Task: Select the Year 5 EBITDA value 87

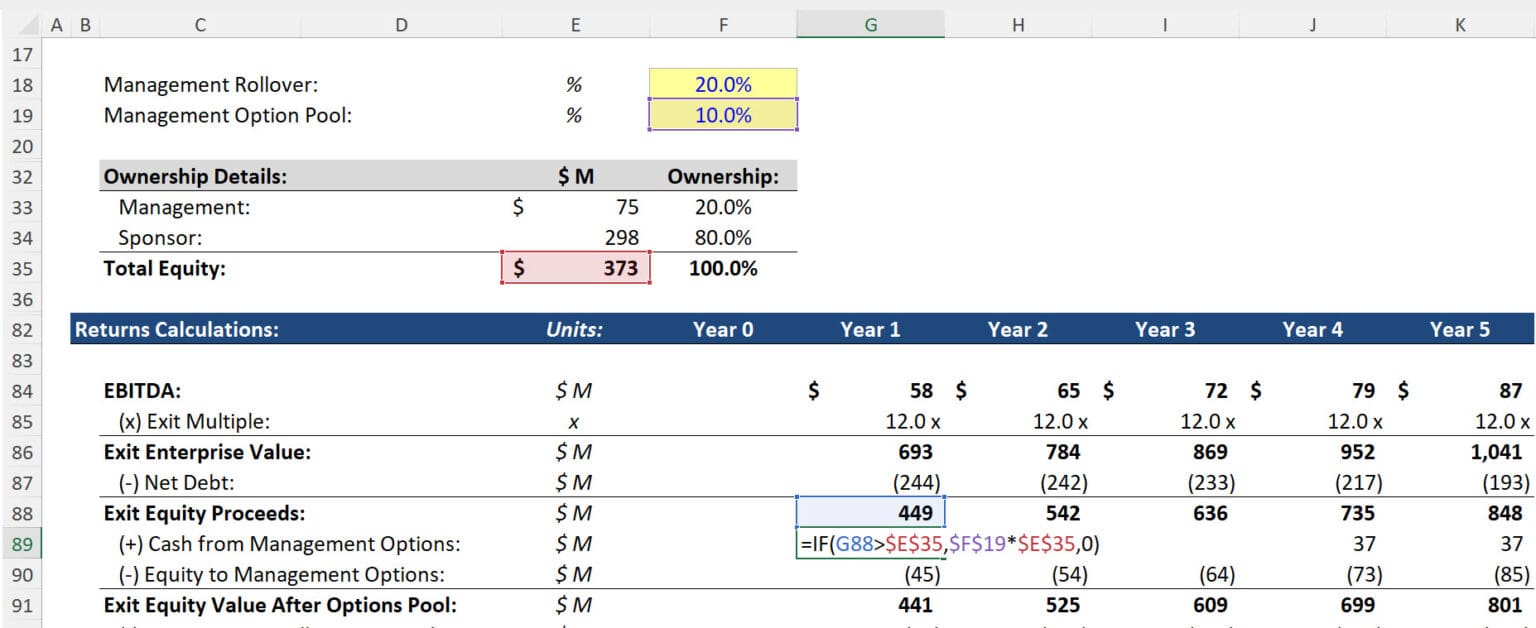Action: click(x=1459, y=390)
